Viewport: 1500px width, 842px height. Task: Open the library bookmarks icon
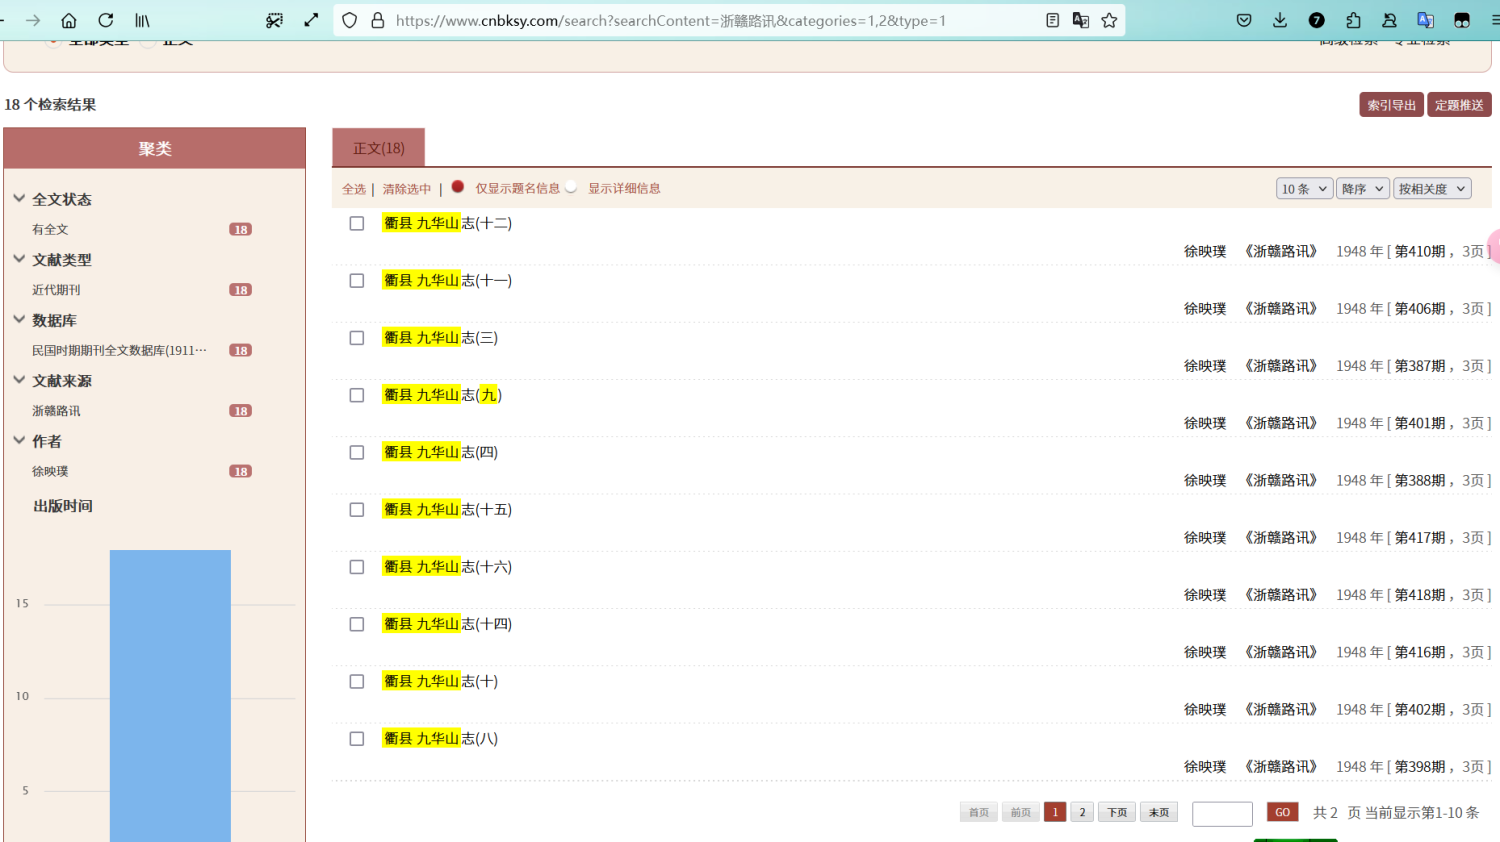pos(143,20)
